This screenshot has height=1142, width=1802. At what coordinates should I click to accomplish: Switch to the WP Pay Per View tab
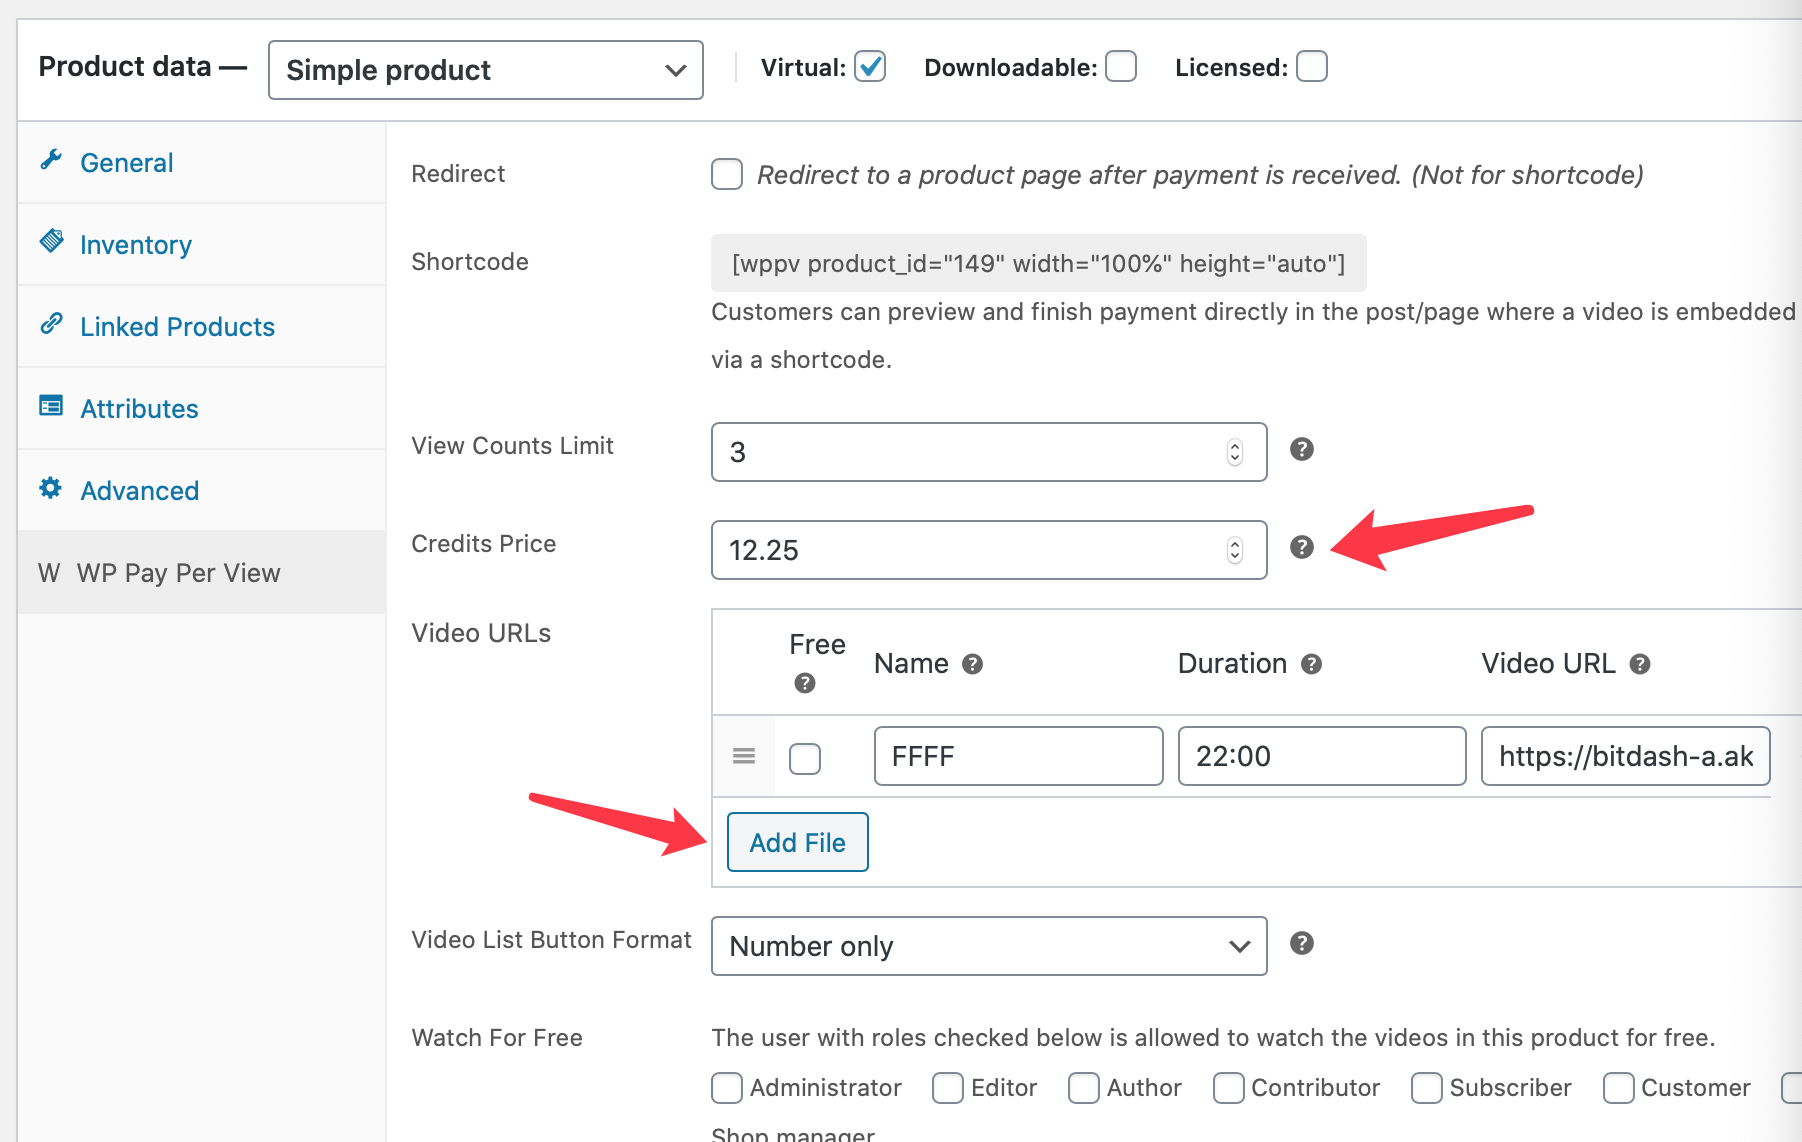pyautogui.click(x=177, y=572)
